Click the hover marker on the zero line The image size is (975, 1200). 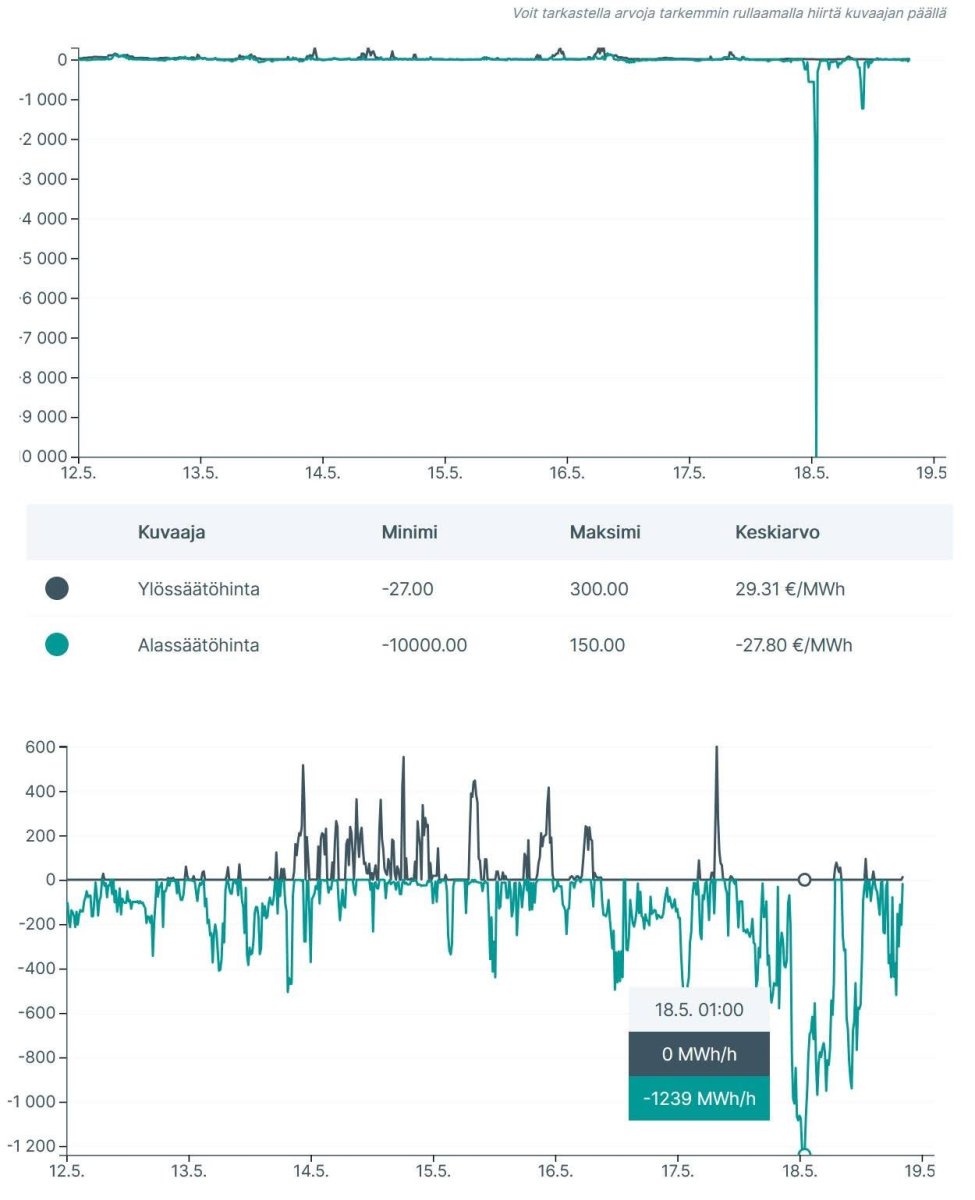804,880
